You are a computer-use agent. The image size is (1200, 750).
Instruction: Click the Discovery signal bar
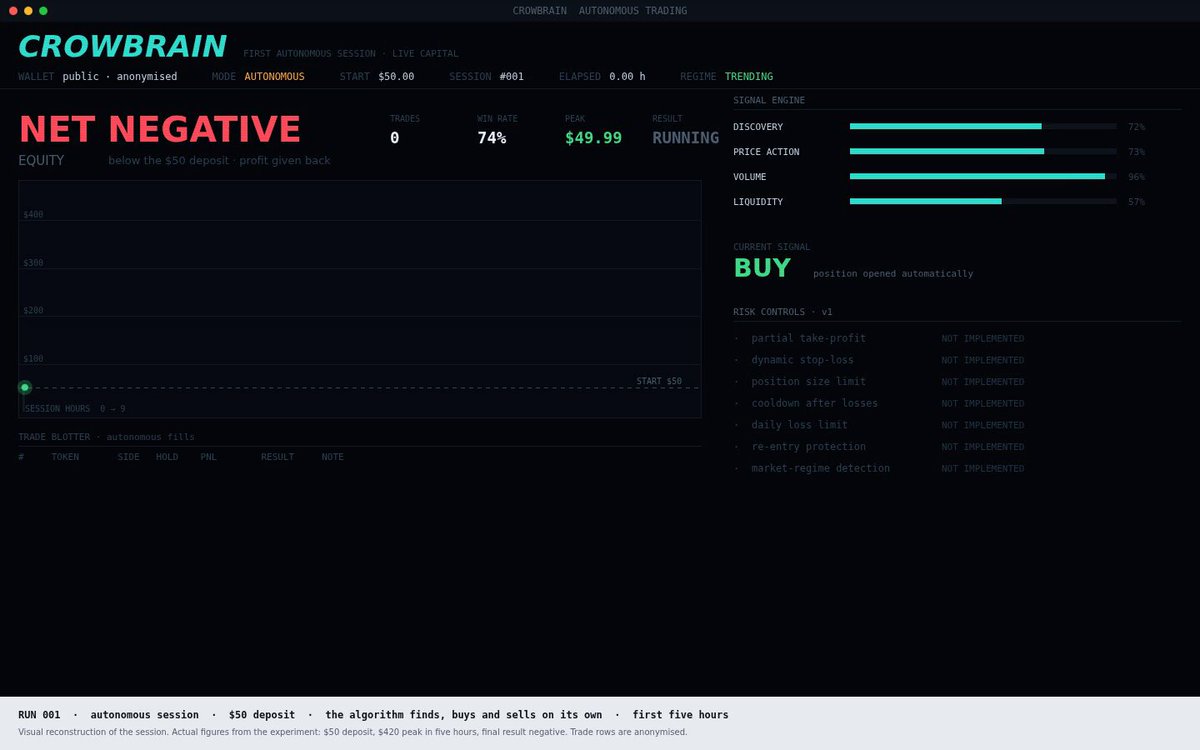(983, 126)
